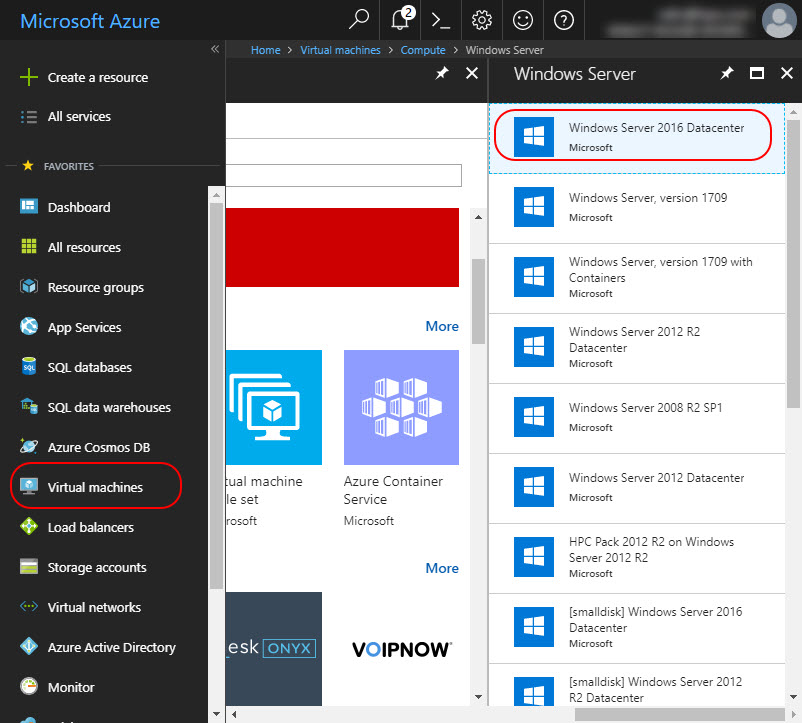Screen dimensions: 802x723
Task: Click Create a resource
Action: tap(98, 77)
